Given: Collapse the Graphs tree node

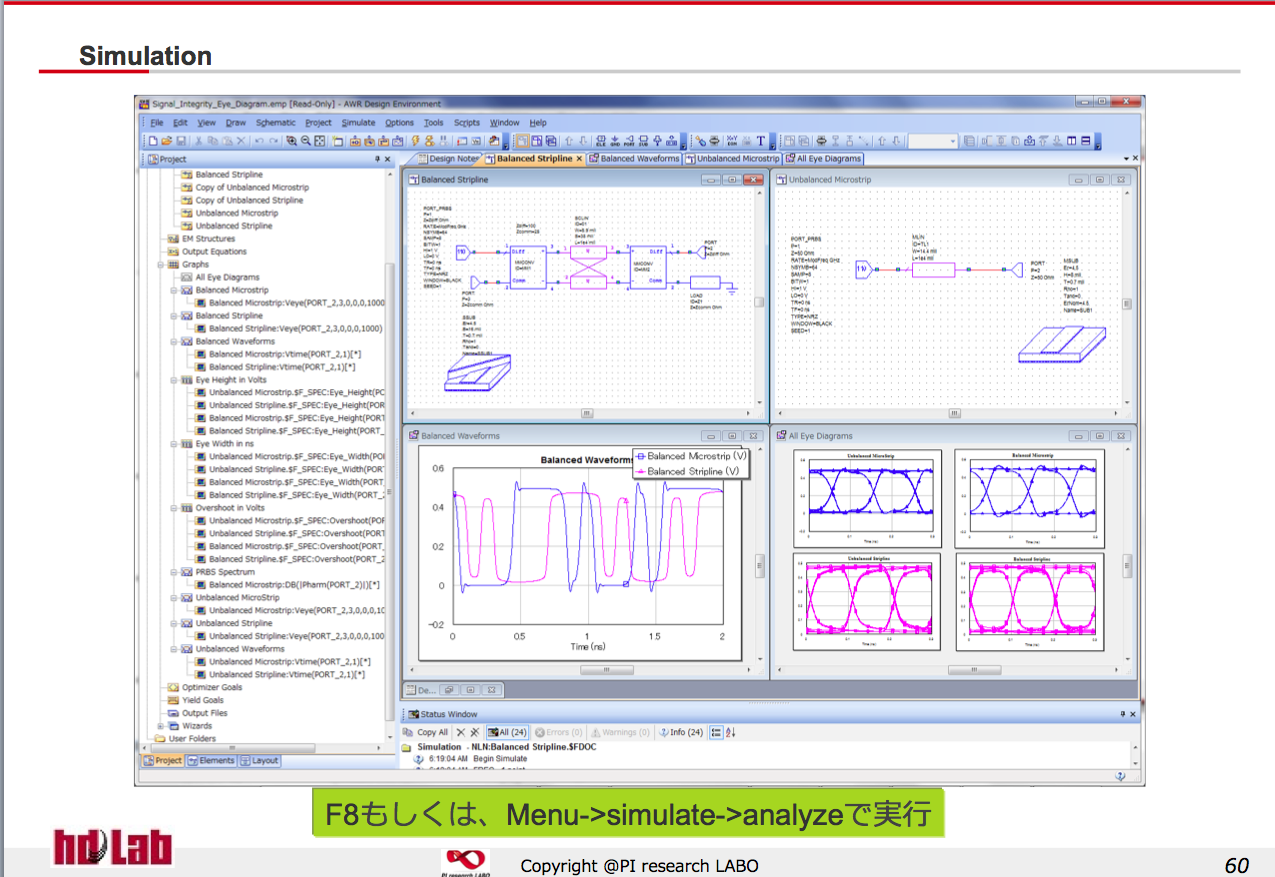Looking at the screenshot, I should click(x=160, y=265).
